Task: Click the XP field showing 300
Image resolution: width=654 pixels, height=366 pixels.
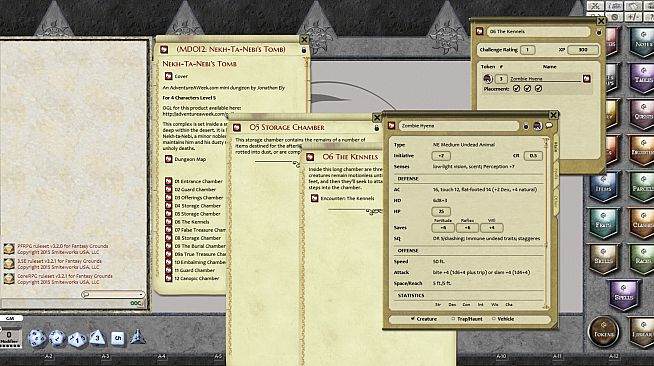Action: [x=582, y=50]
